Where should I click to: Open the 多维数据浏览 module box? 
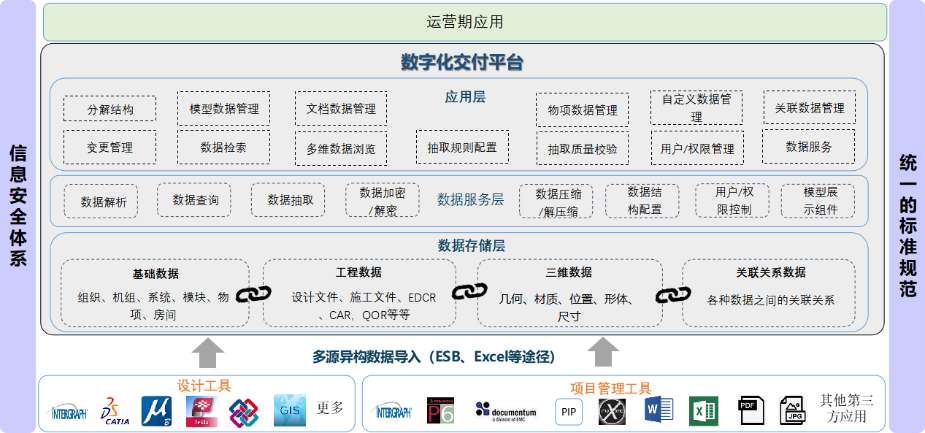tap(341, 149)
